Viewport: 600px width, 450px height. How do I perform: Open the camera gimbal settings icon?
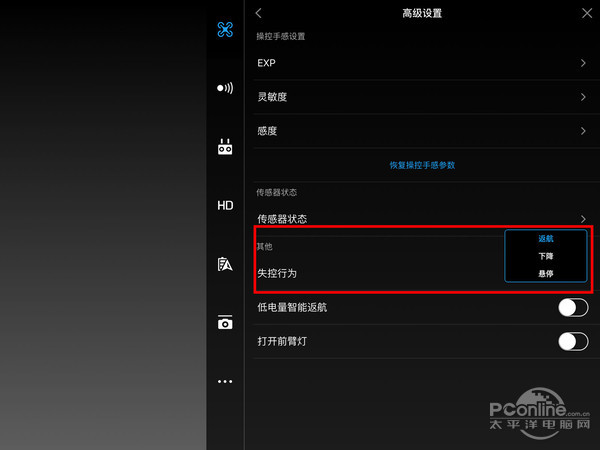click(225, 322)
